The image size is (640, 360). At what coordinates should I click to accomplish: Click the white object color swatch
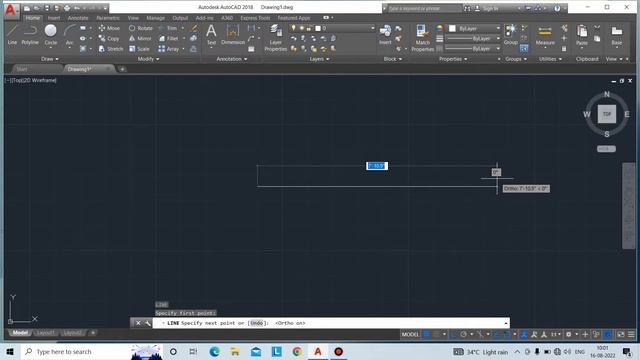coord(452,28)
